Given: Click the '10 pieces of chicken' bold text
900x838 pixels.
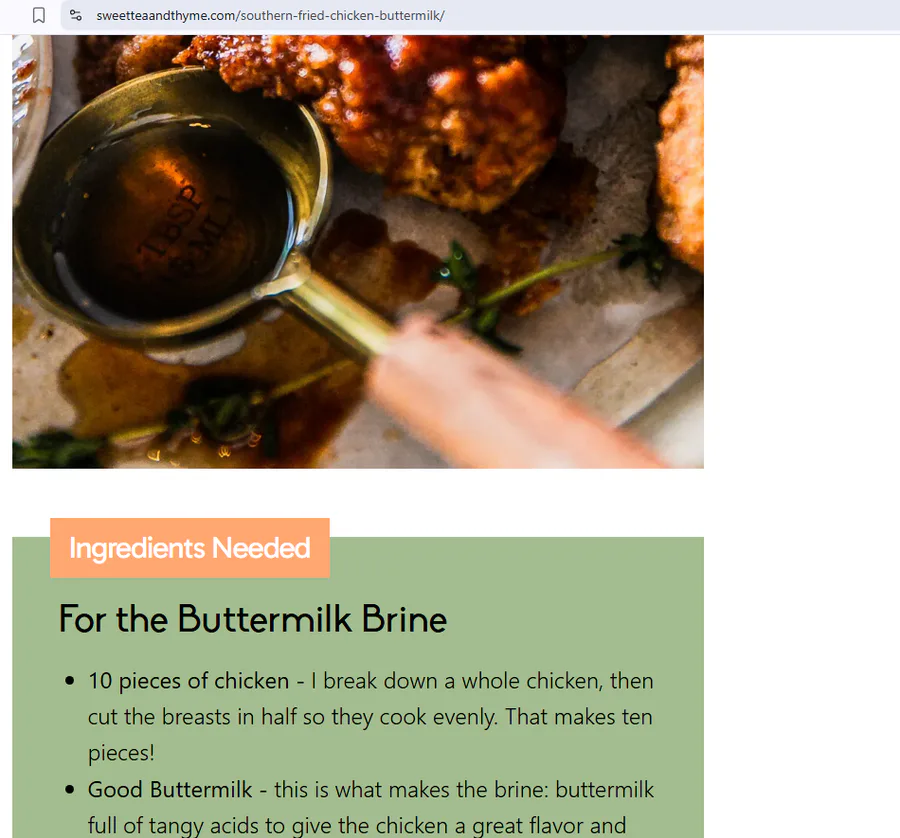Looking at the screenshot, I should [188, 681].
